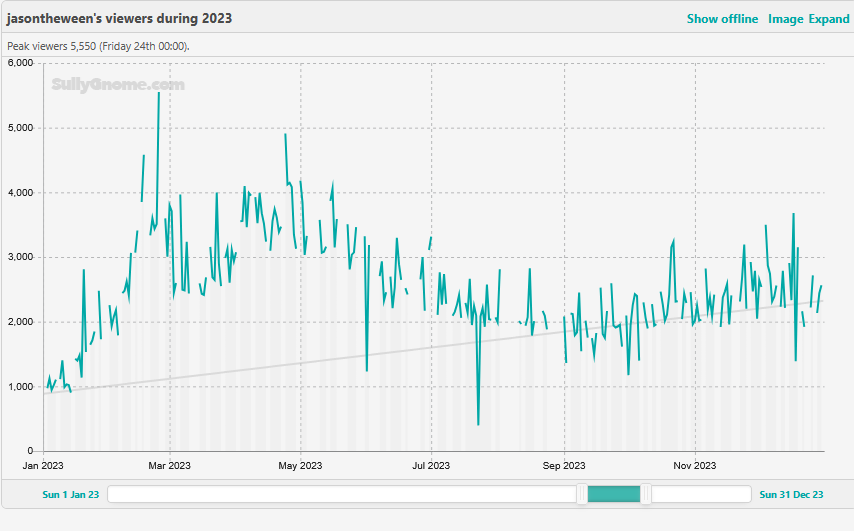Click the right range slider handle
The width and height of the screenshot is (854, 531).
coord(646,494)
